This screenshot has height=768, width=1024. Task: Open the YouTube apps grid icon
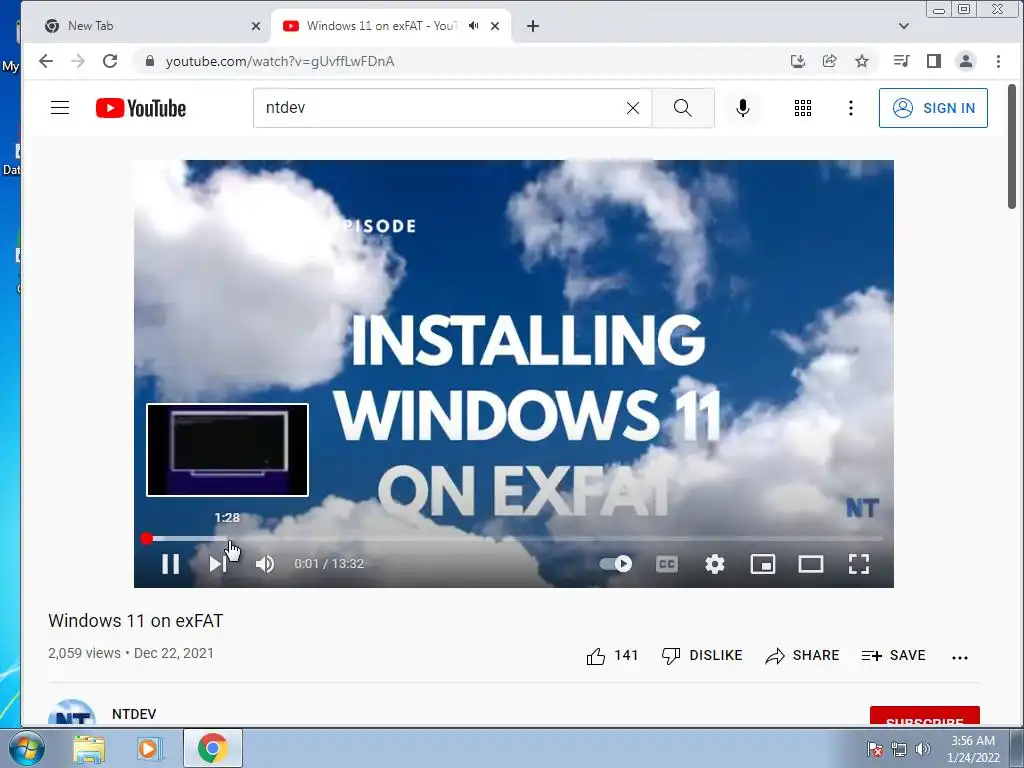(x=803, y=108)
